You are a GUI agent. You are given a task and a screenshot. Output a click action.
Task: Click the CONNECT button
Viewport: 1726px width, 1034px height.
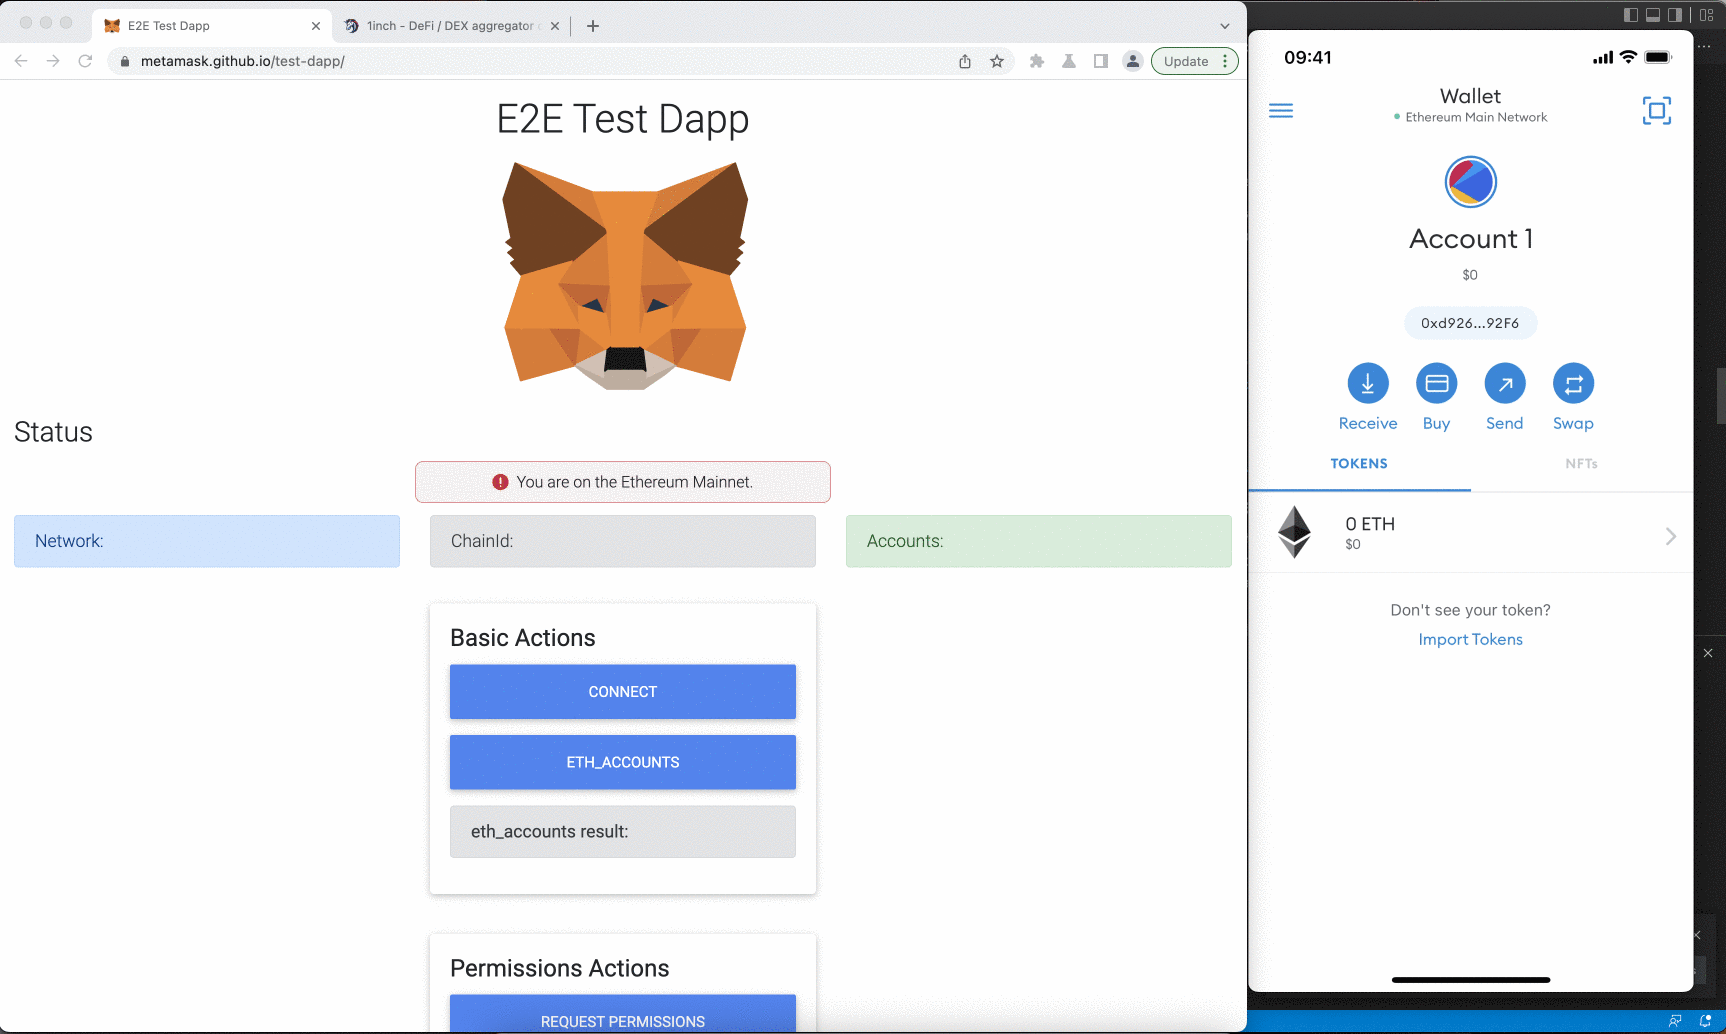point(622,691)
